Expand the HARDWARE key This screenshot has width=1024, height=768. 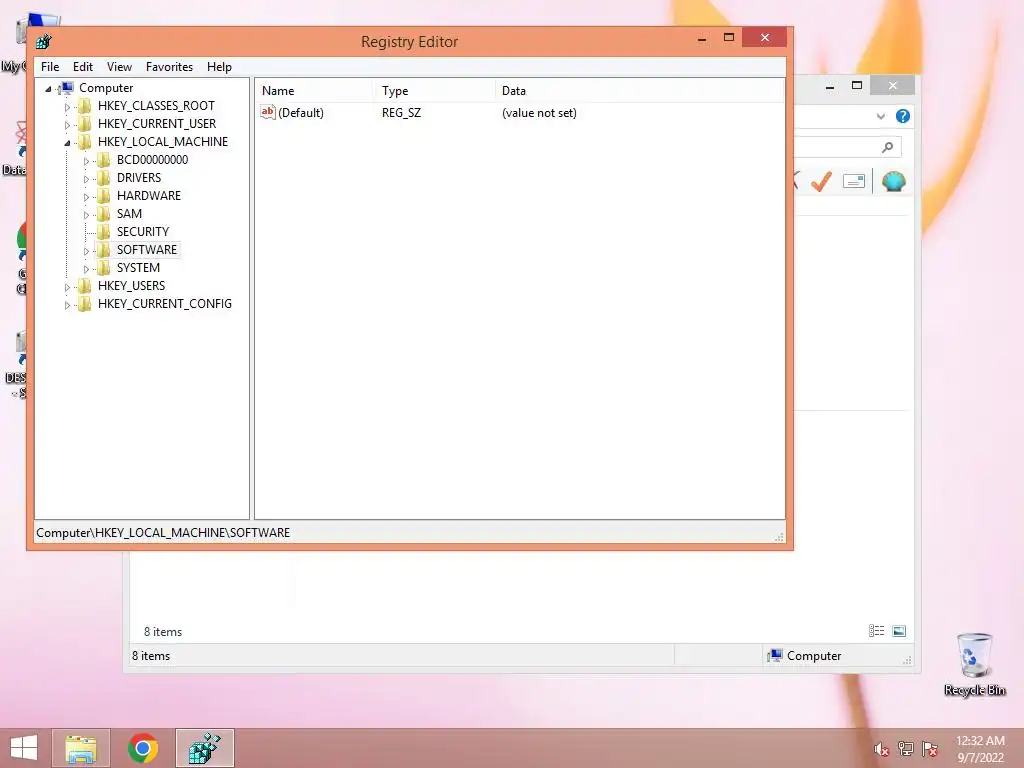coord(86,197)
